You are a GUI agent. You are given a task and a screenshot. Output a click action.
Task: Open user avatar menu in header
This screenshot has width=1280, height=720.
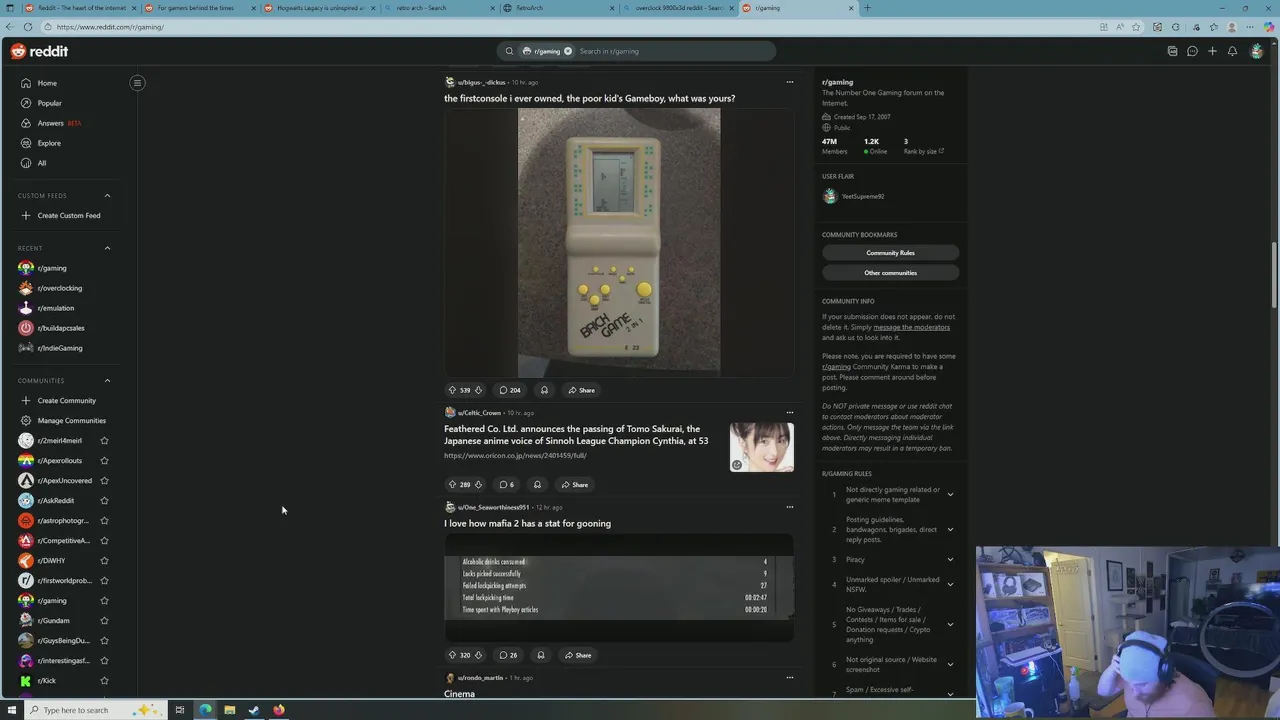[x=1256, y=51]
